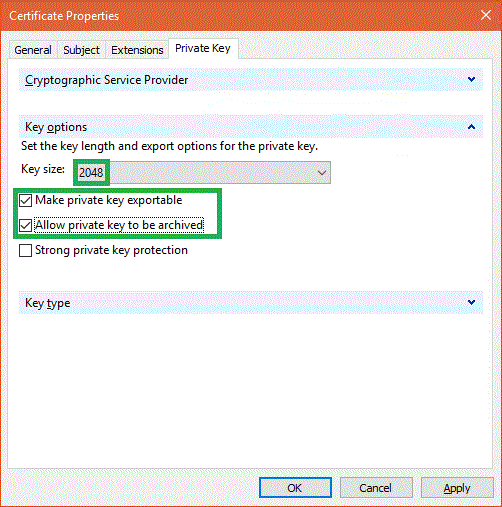Click the Cryptographic Service Provider section header
The height and width of the screenshot is (507, 502).
tap(251, 80)
